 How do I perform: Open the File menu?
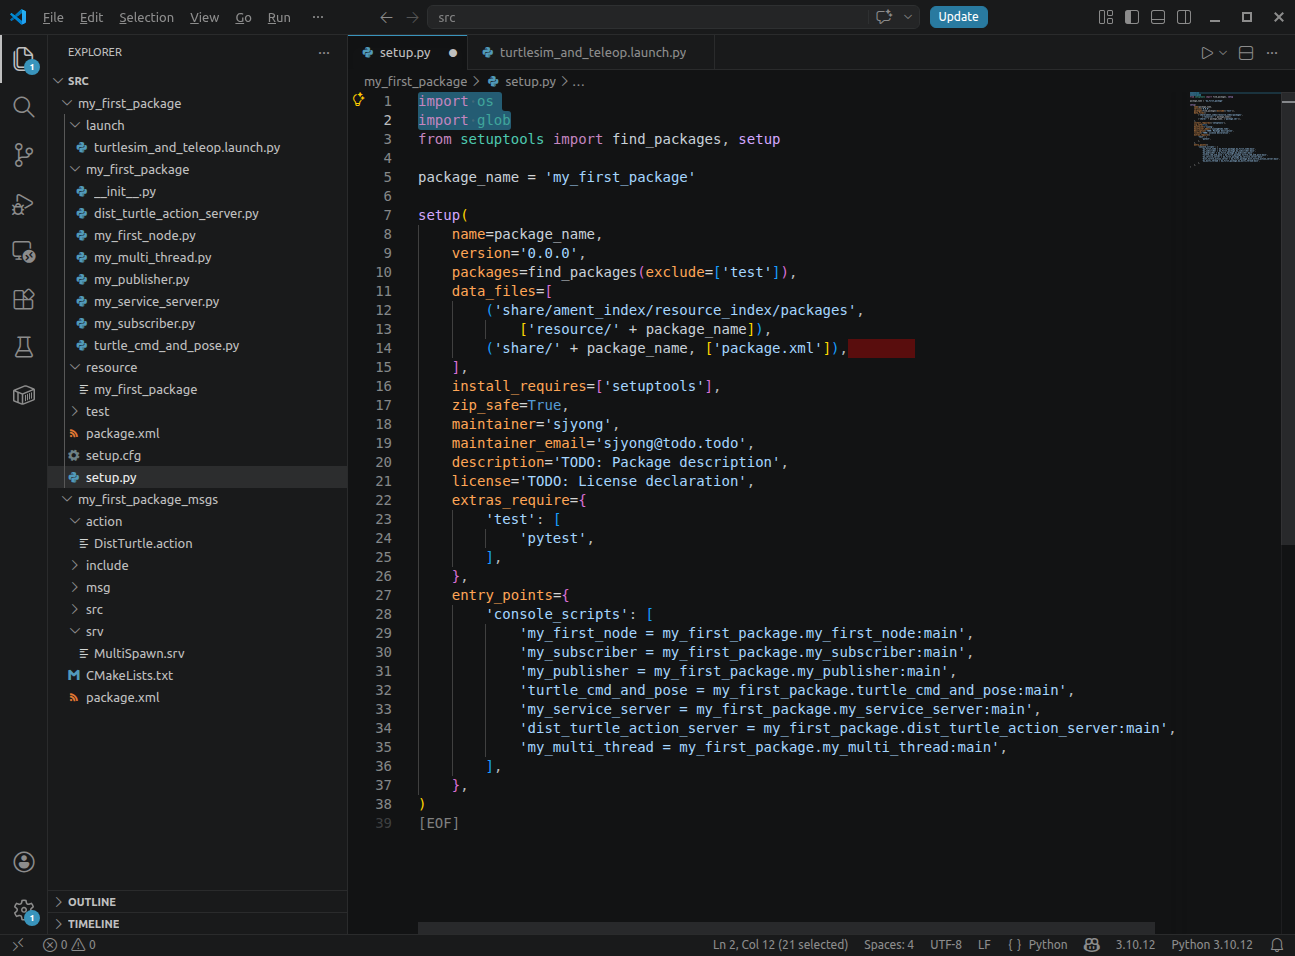(x=53, y=17)
